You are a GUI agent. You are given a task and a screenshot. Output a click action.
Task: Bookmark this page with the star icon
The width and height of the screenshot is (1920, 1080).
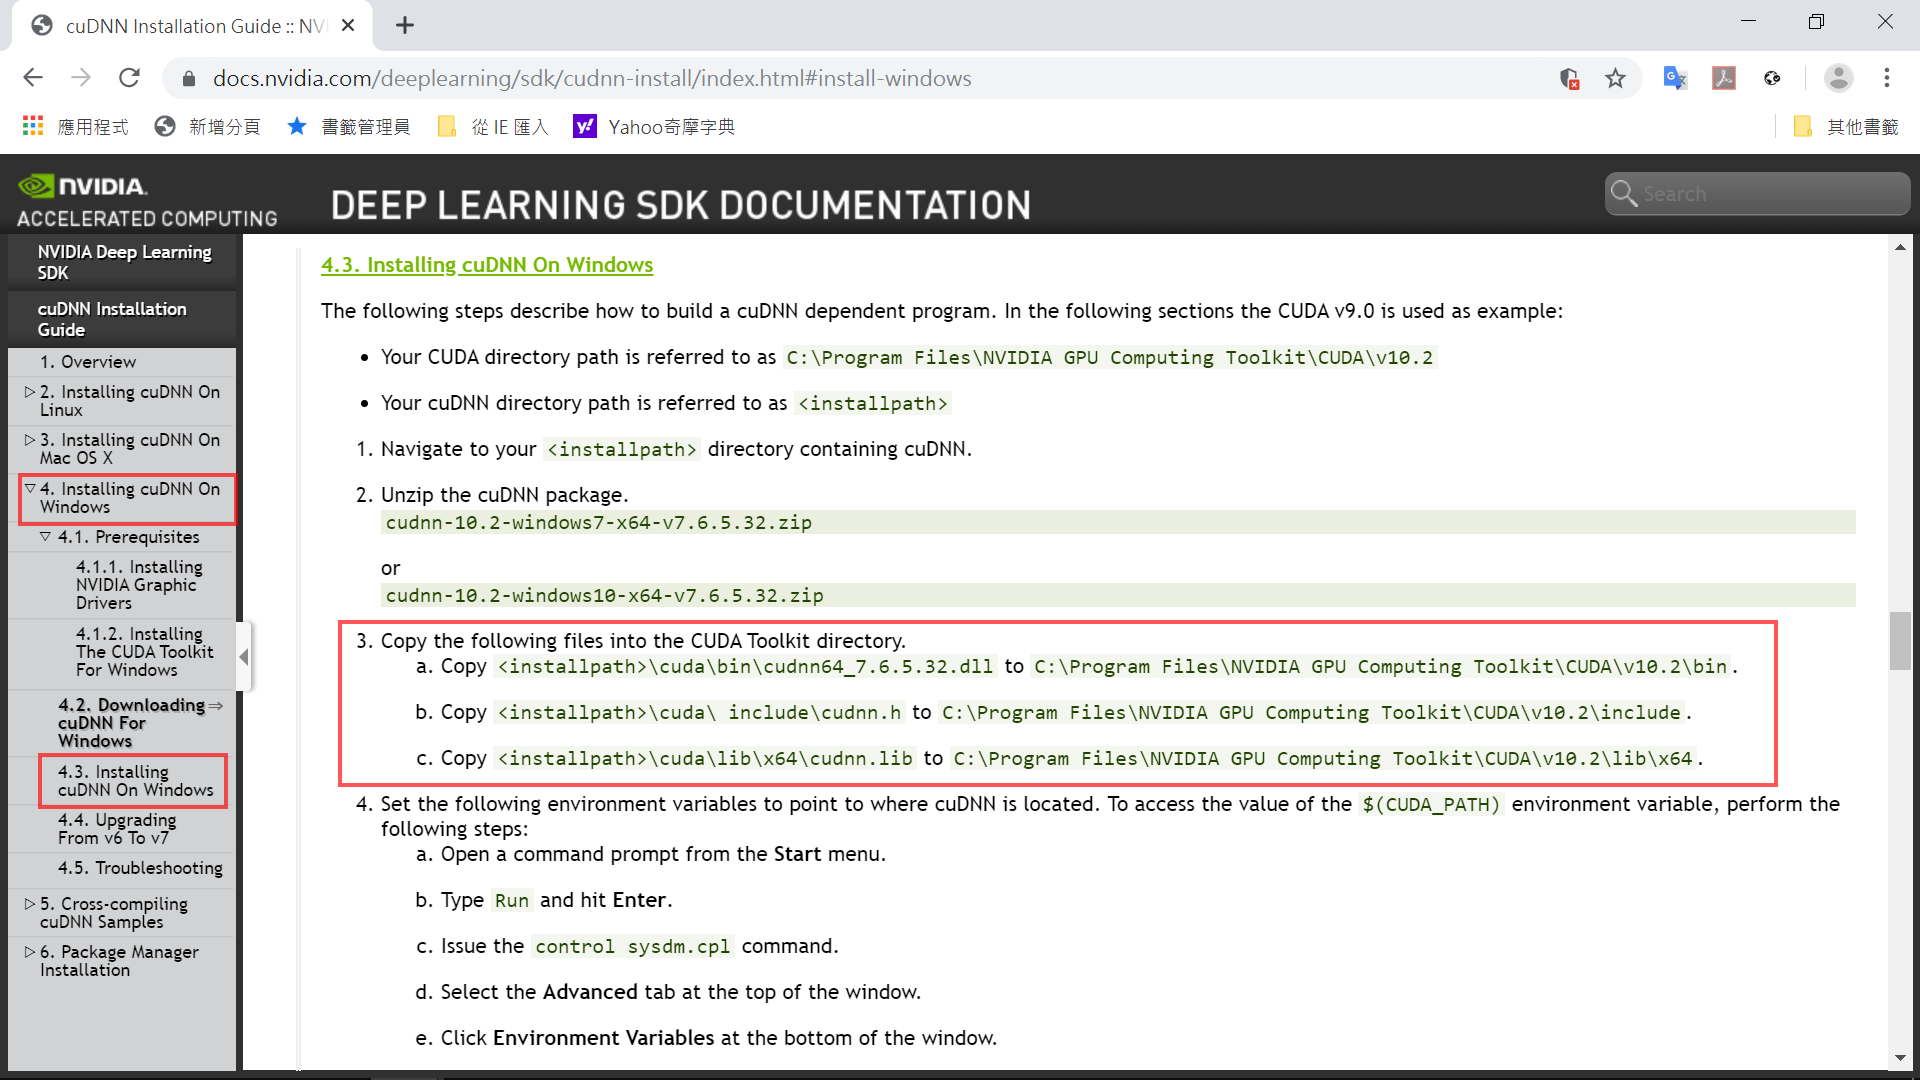pos(1615,78)
